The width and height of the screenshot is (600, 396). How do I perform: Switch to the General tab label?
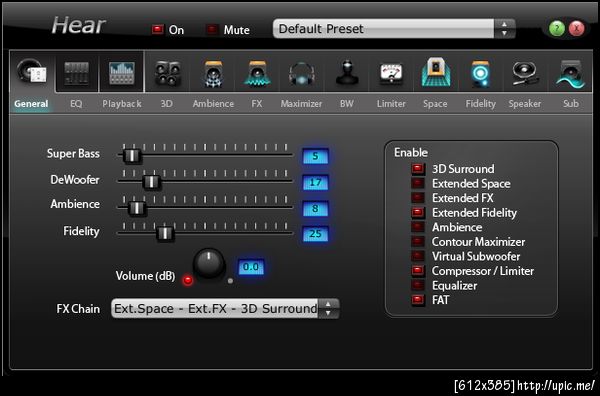coord(31,104)
